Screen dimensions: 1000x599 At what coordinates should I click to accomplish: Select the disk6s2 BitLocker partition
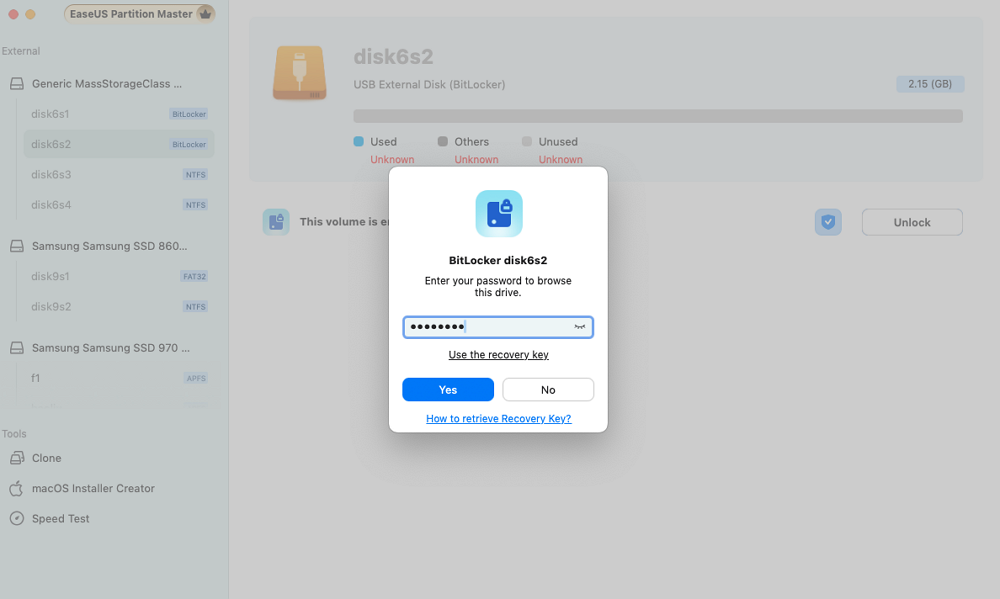pos(119,144)
